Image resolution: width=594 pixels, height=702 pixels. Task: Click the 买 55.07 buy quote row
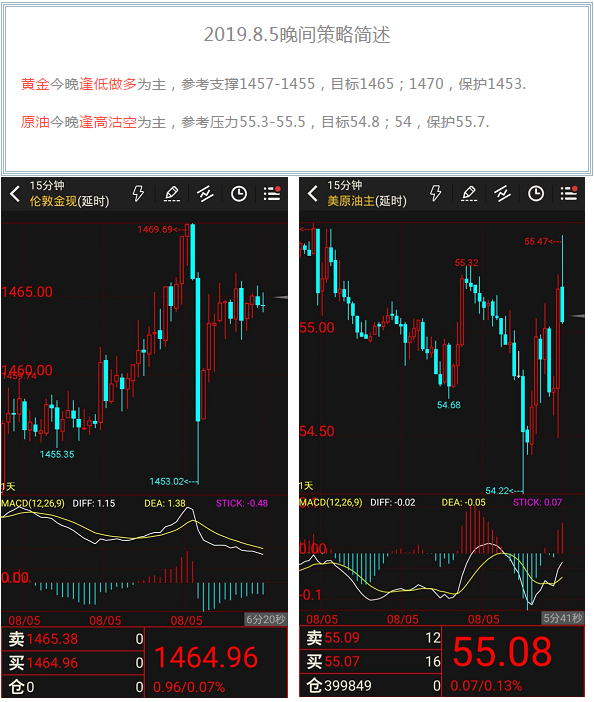[371, 661]
